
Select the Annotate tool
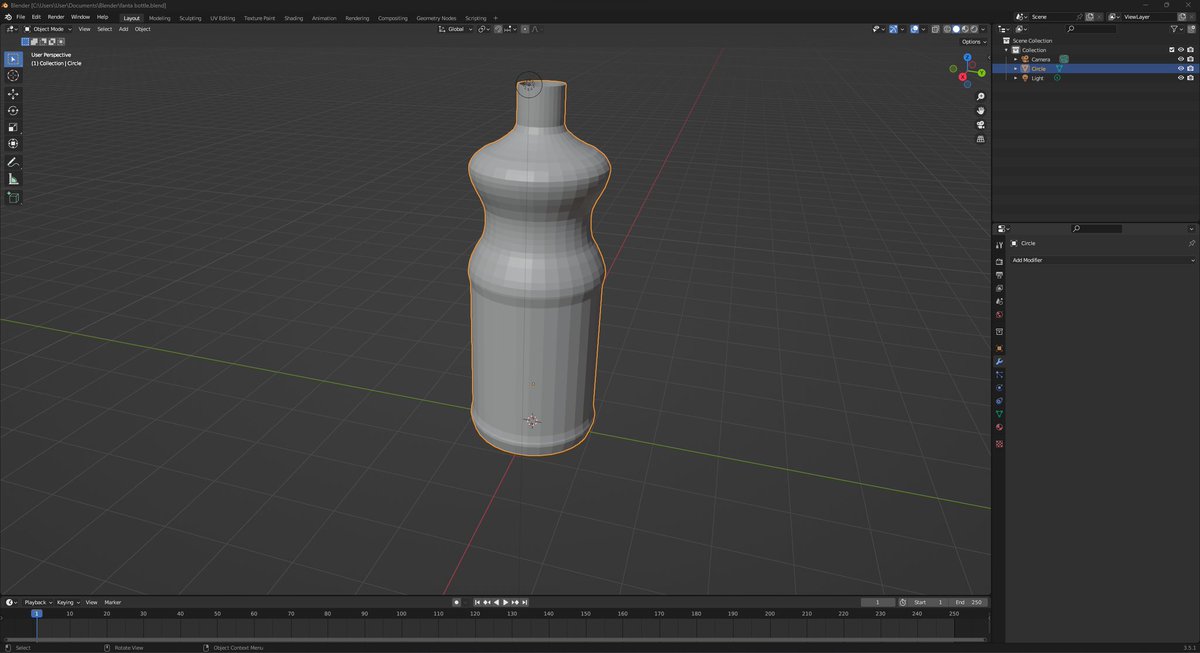pos(13,161)
